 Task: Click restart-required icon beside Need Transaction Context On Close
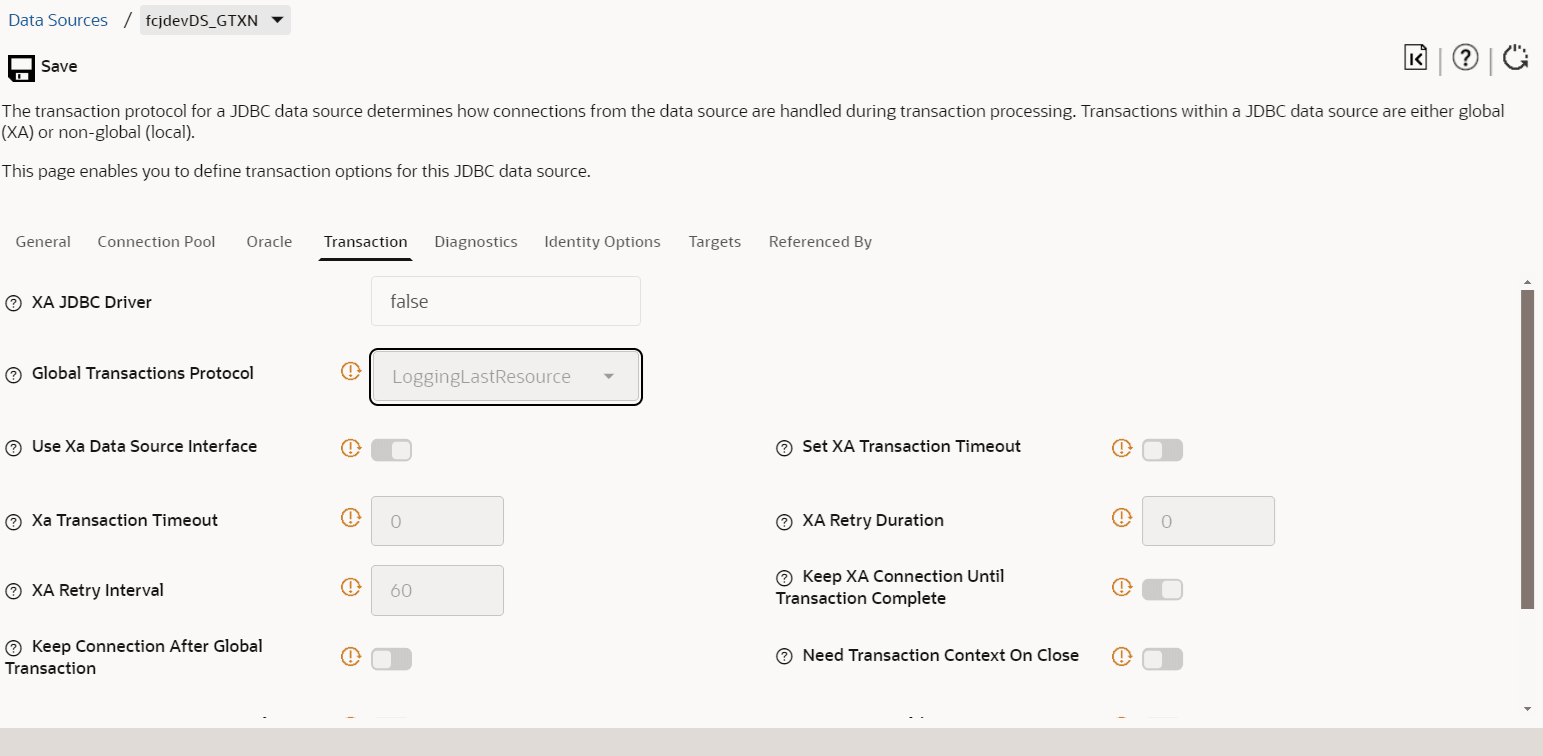1122,657
